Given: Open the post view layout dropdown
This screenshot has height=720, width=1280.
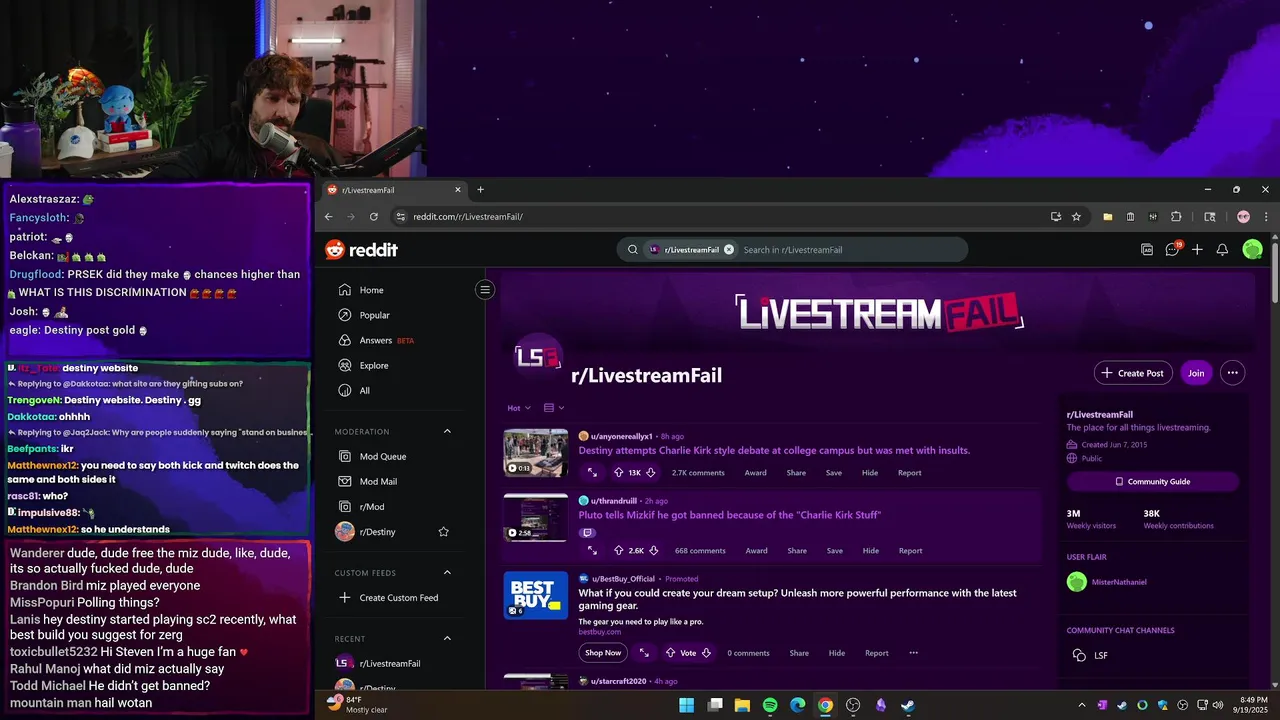Looking at the screenshot, I should [554, 408].
